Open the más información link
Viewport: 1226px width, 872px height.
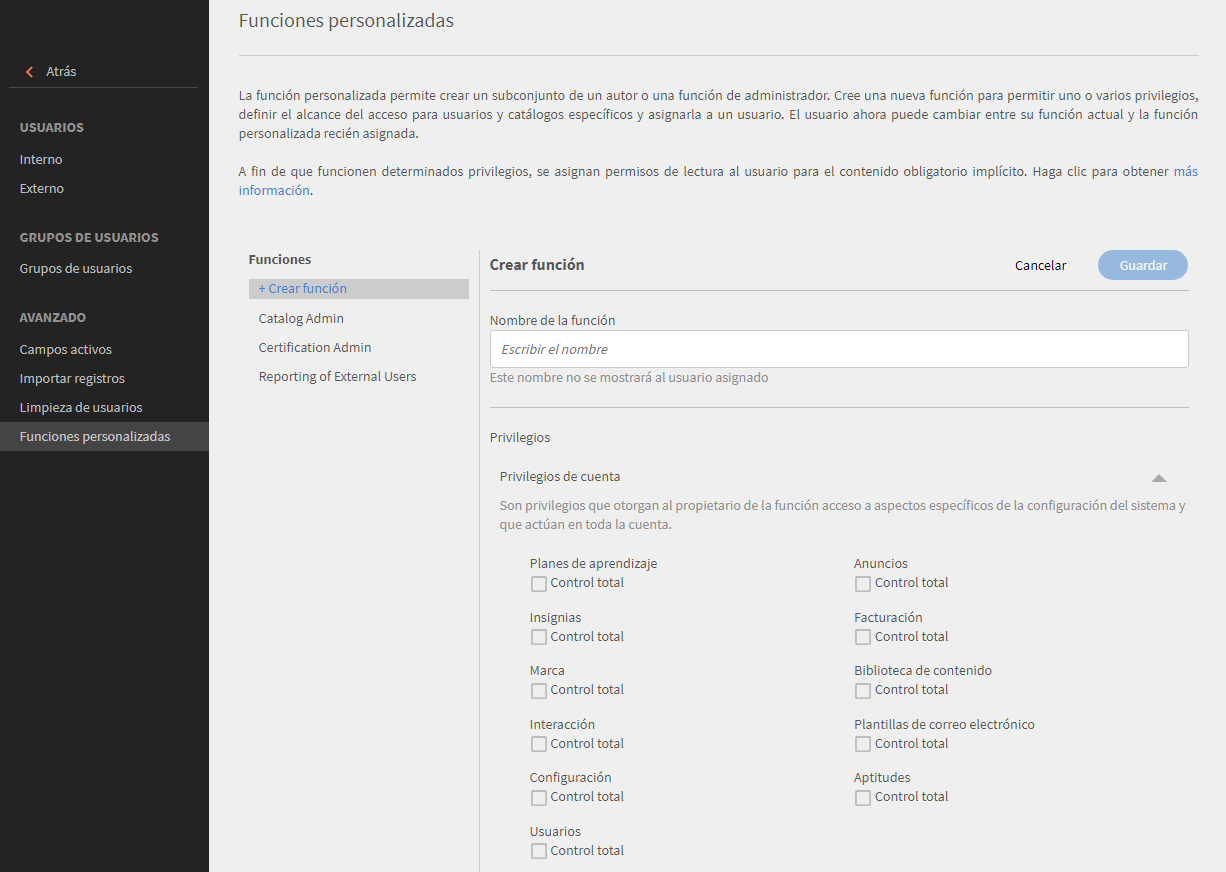[1185, 172]
